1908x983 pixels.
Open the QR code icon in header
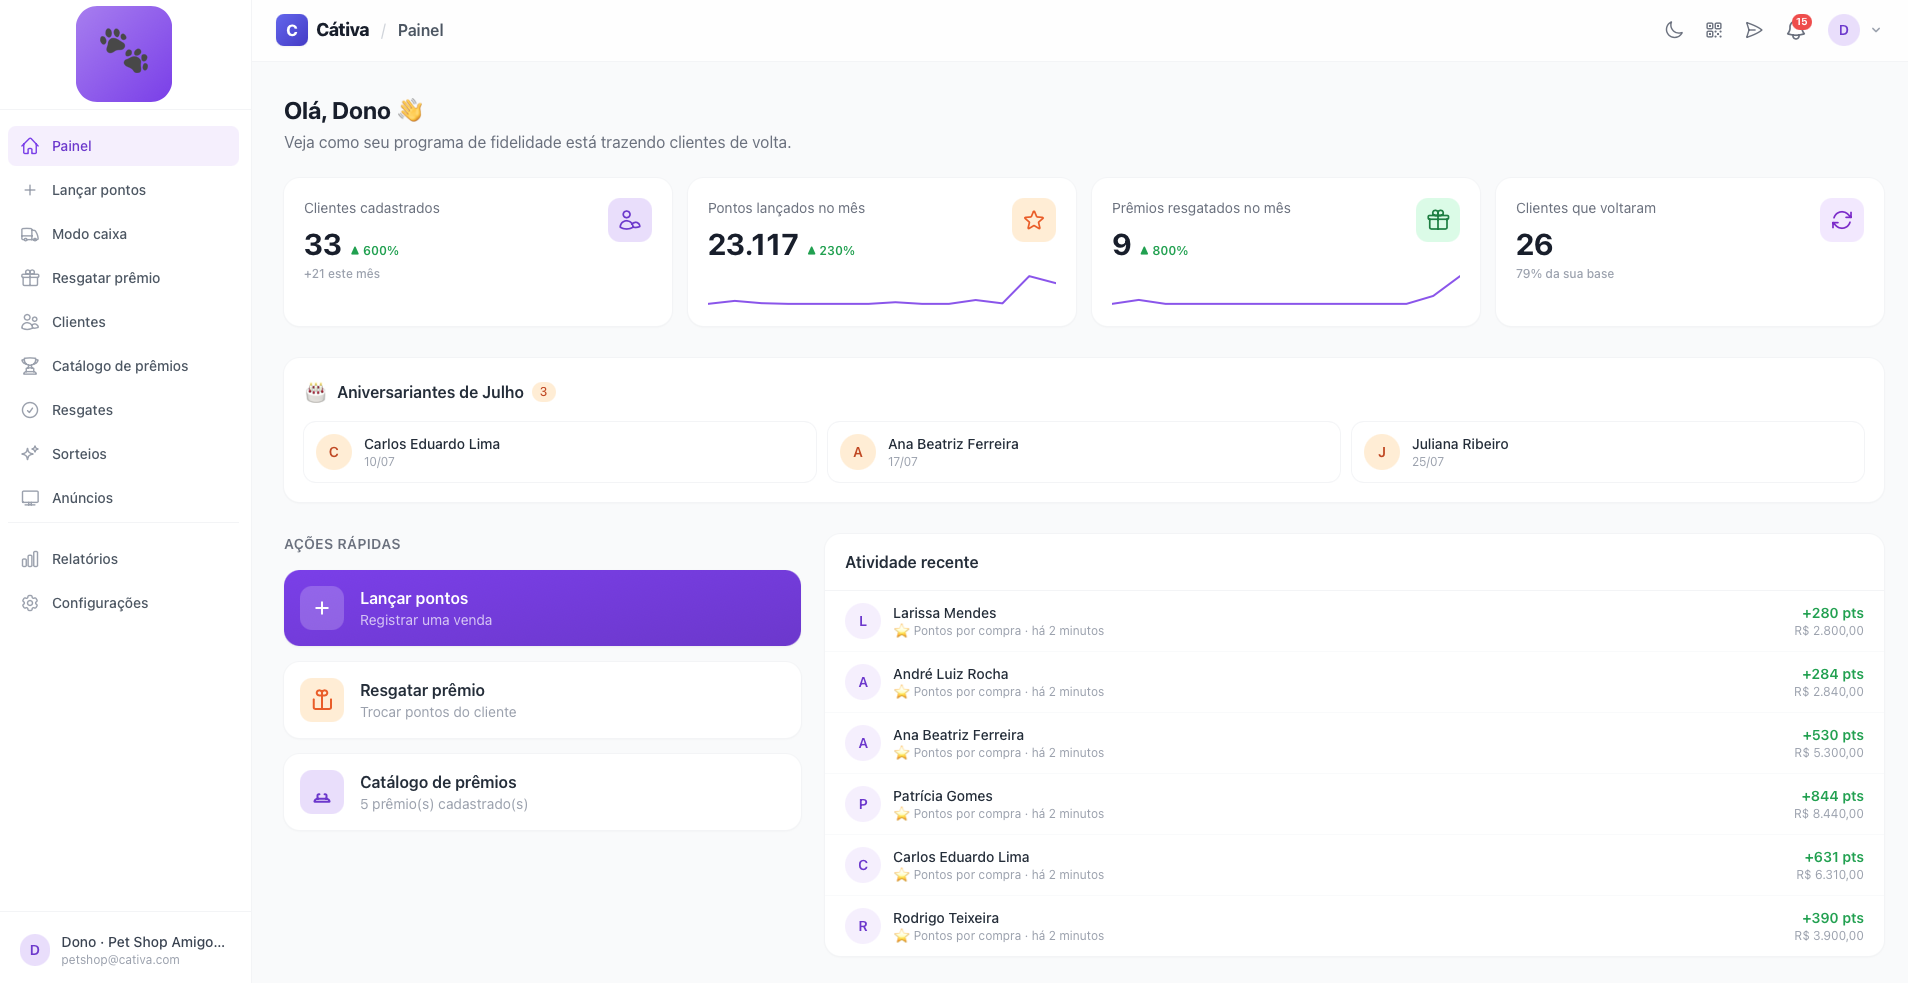(1714, 30)
